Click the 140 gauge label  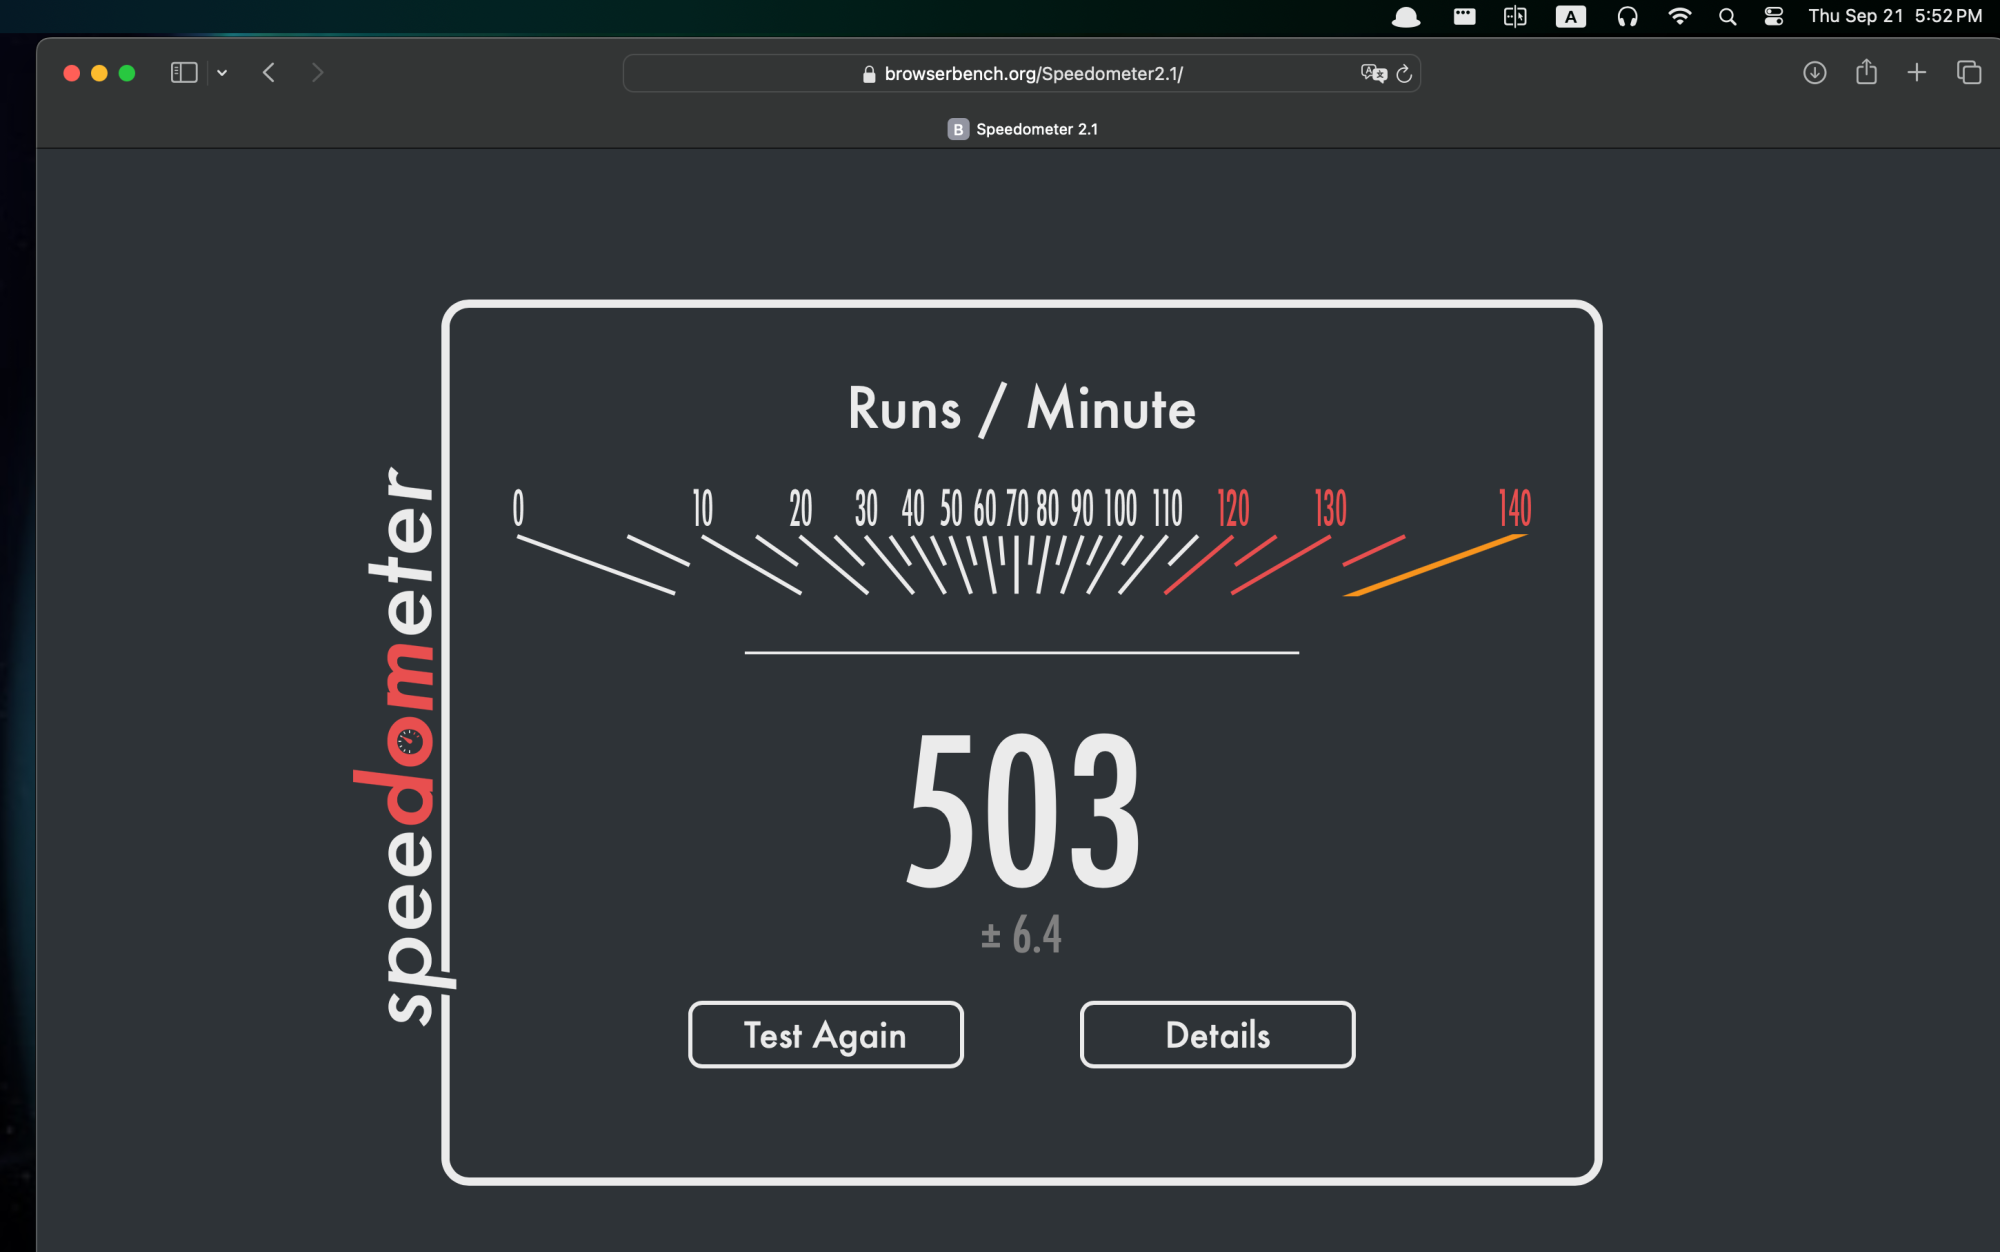pos(1515,508)
